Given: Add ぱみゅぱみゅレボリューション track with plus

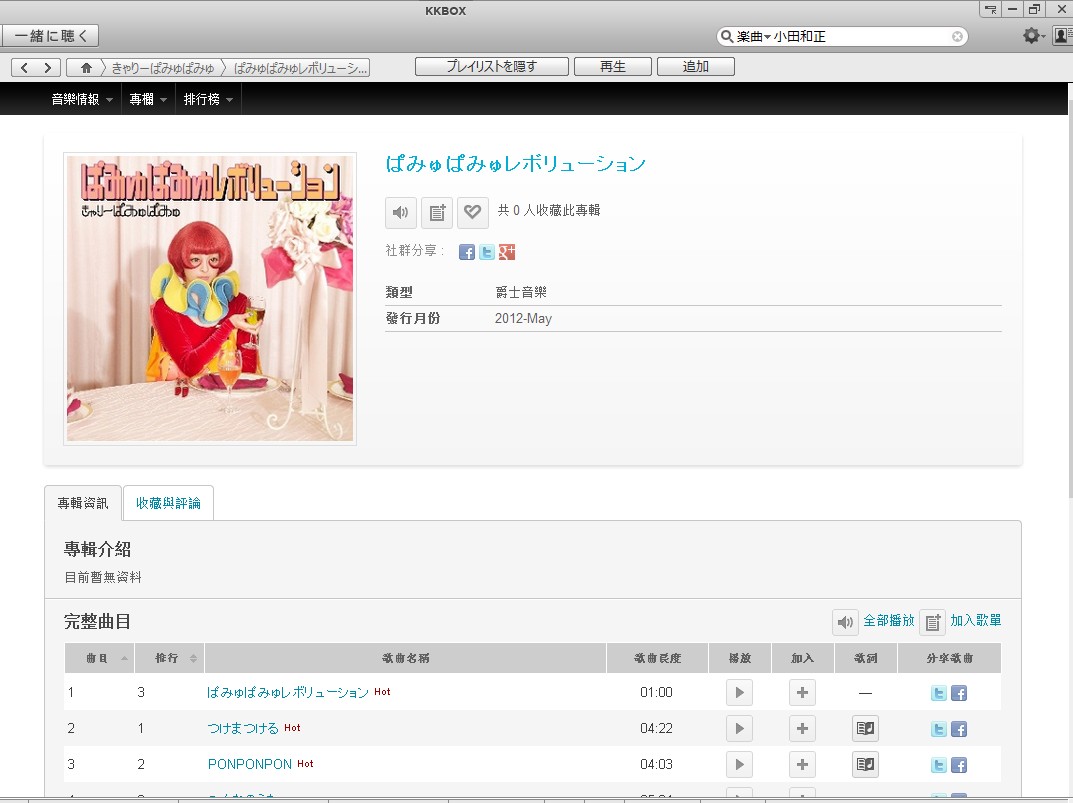Looking at the screenshot, I should (802, 693).
